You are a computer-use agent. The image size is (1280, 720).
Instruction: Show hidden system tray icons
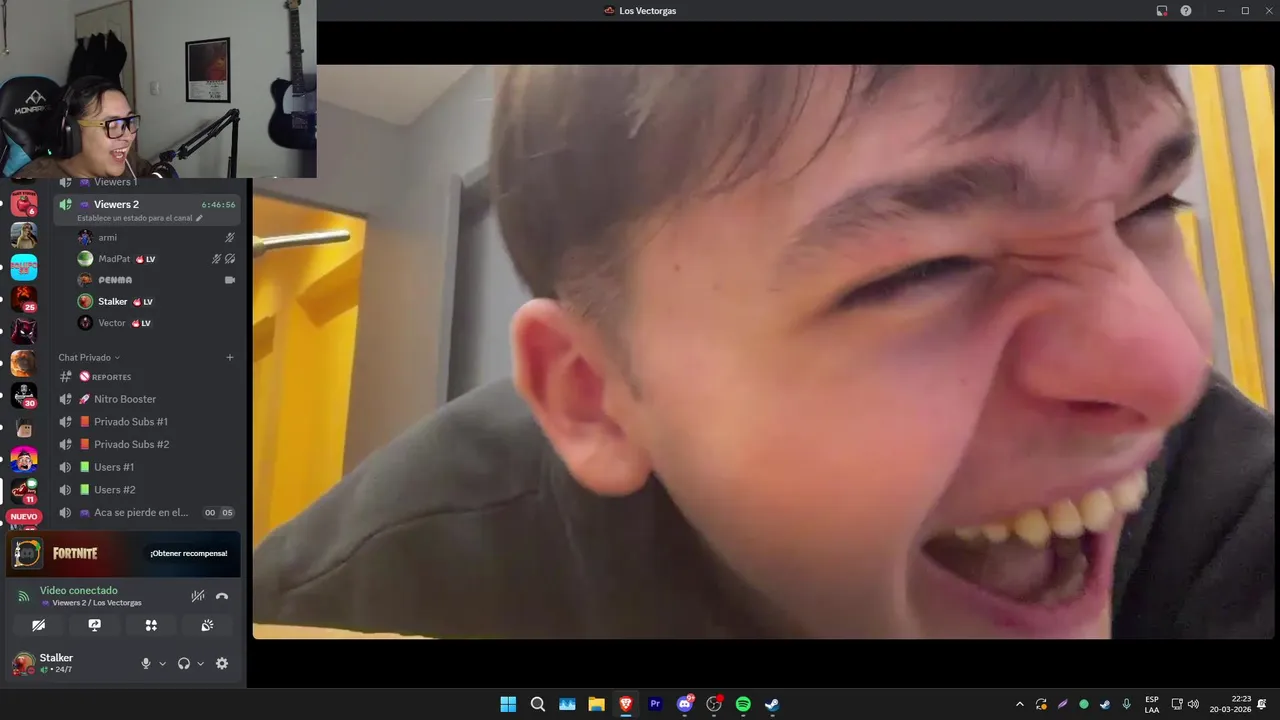[x=1020, y=704]
